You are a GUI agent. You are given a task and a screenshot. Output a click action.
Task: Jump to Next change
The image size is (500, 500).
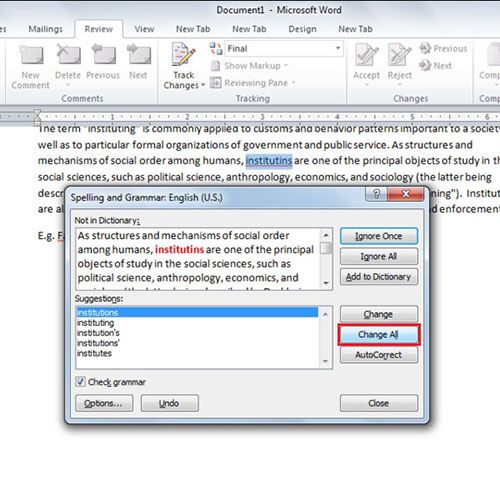[x=435, y=66]
